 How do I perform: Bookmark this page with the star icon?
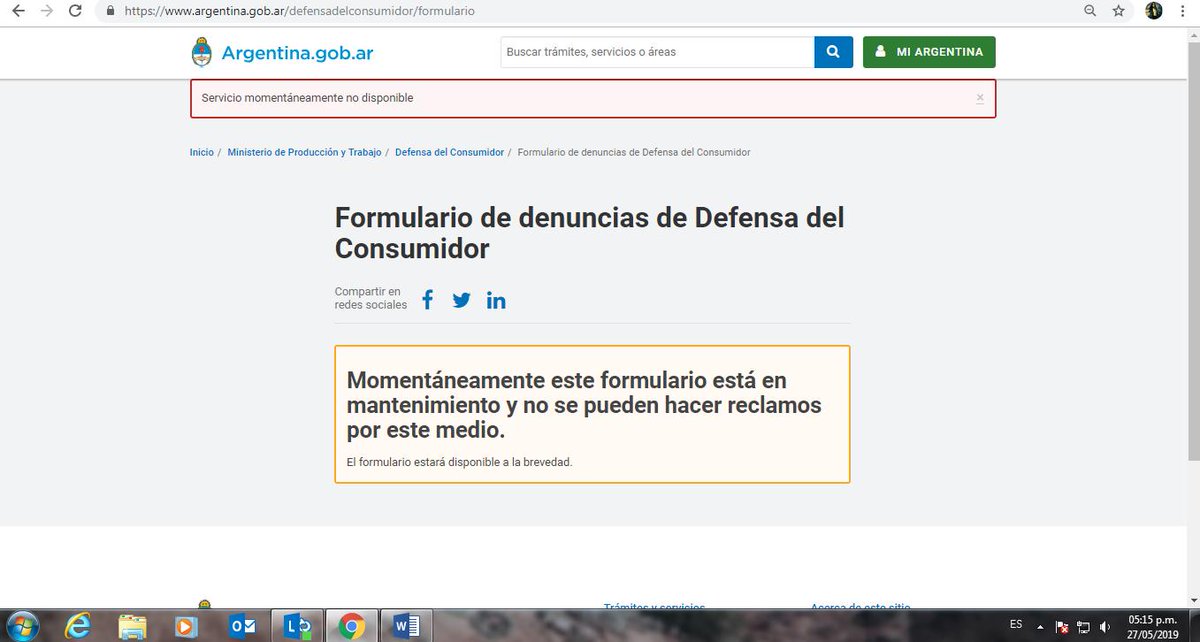click(x=1119, y=11)
